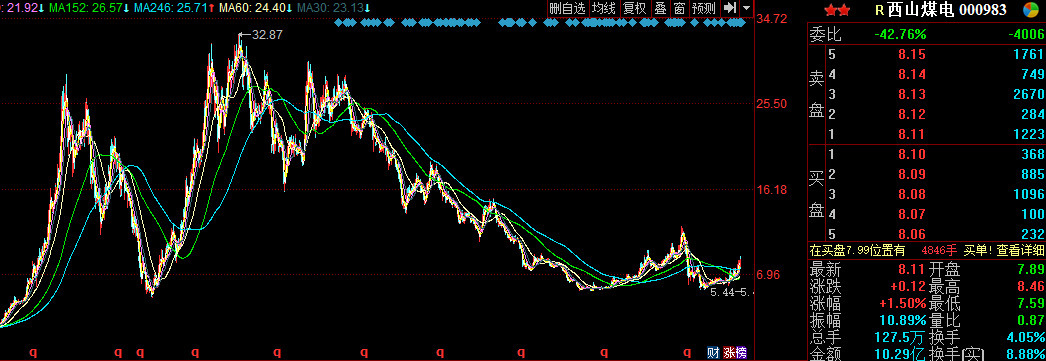Toggle 均线 moving averages display

(x=604, y=8)
